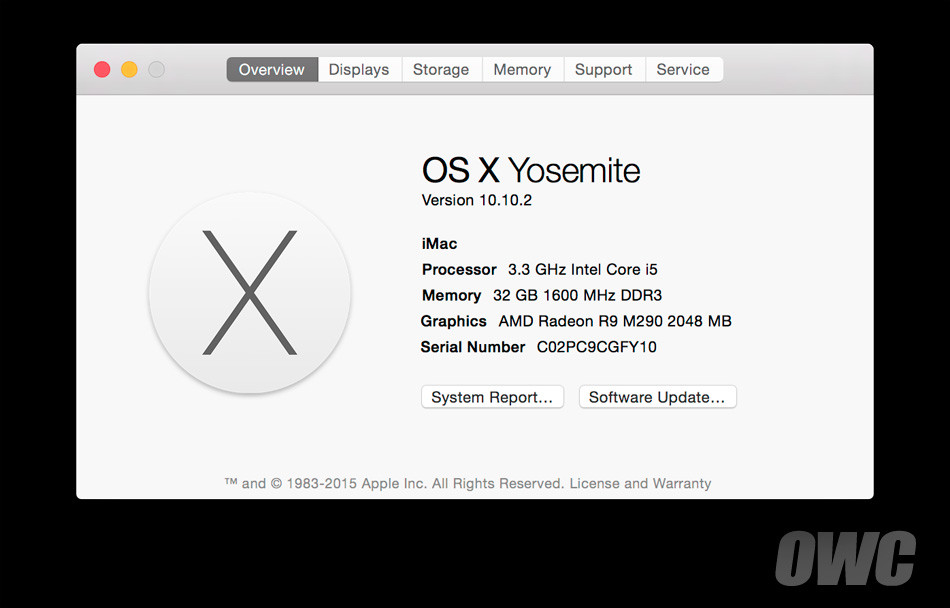
Task: Click the Serial Number label
Action: [473, 347]
